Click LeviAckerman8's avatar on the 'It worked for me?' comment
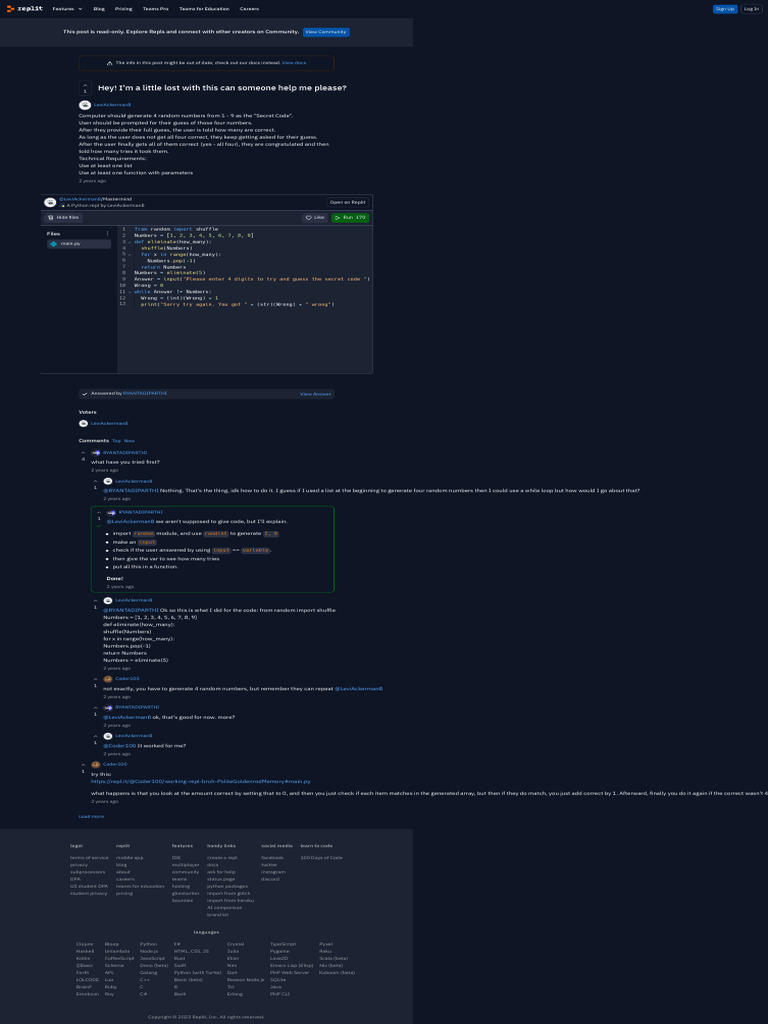Screen dimensions: 768x1024 (x=108, y=736)
